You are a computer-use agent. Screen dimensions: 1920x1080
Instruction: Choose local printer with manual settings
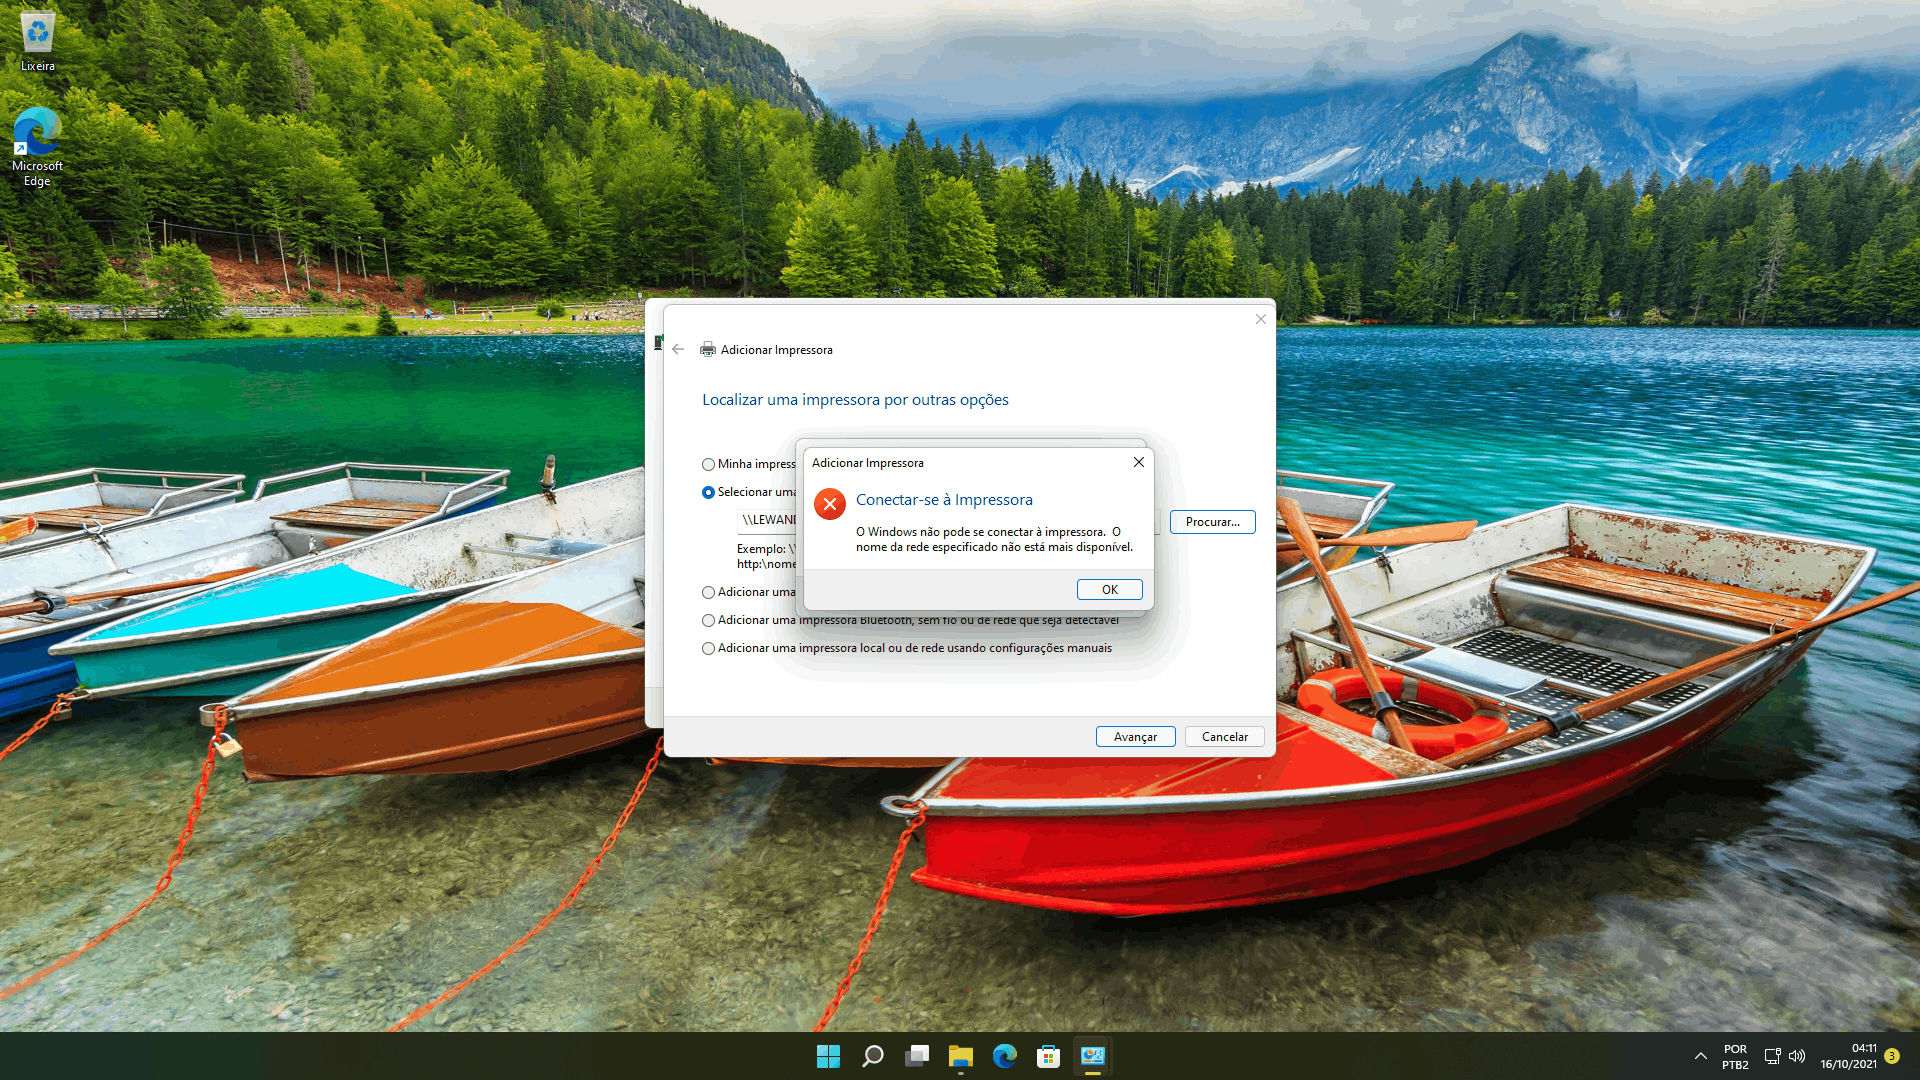pyautogui.click(x=708, y=648)
